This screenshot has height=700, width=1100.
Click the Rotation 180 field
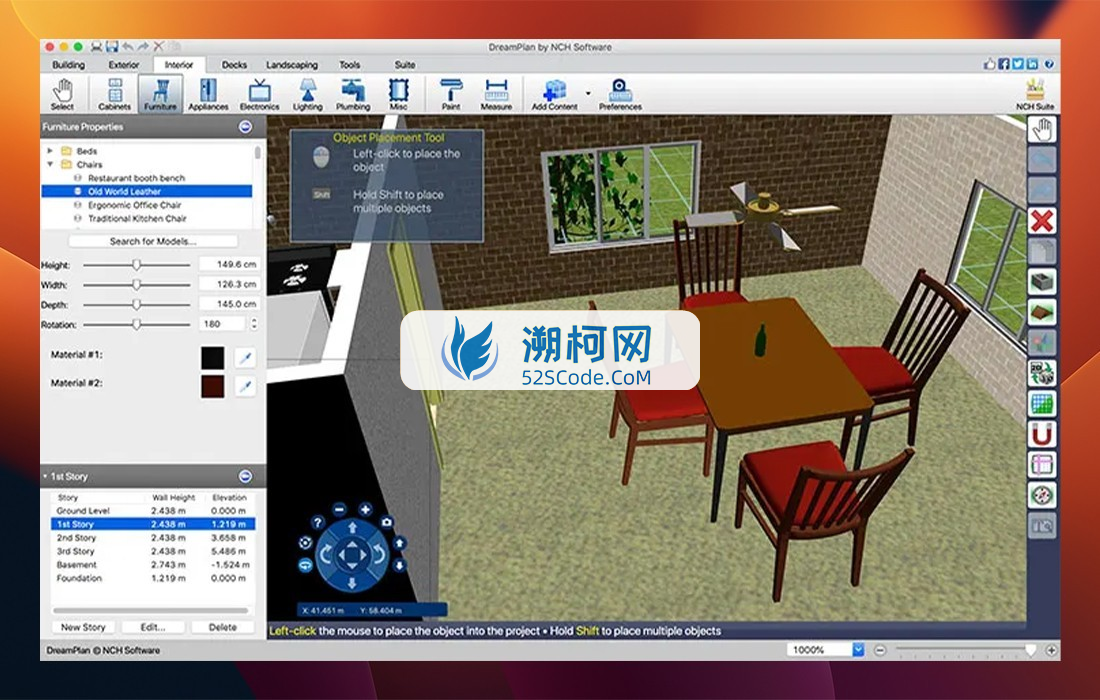(x=222, y=324)
